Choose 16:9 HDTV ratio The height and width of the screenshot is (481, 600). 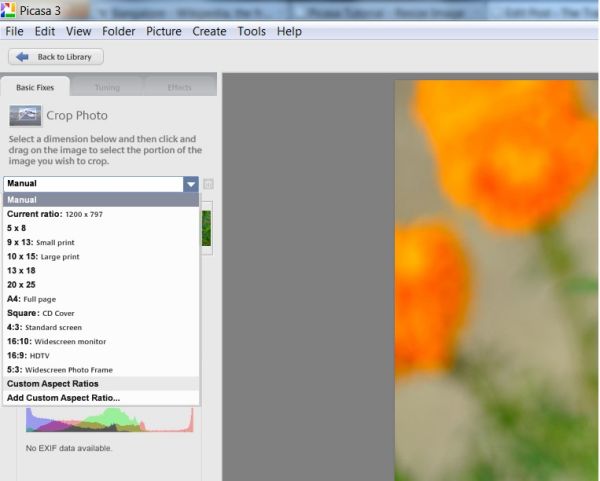(101, 356)
